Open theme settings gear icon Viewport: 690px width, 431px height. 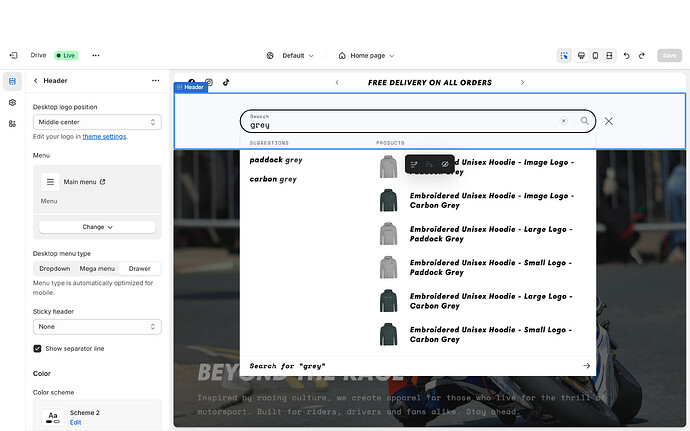[12, 102]
